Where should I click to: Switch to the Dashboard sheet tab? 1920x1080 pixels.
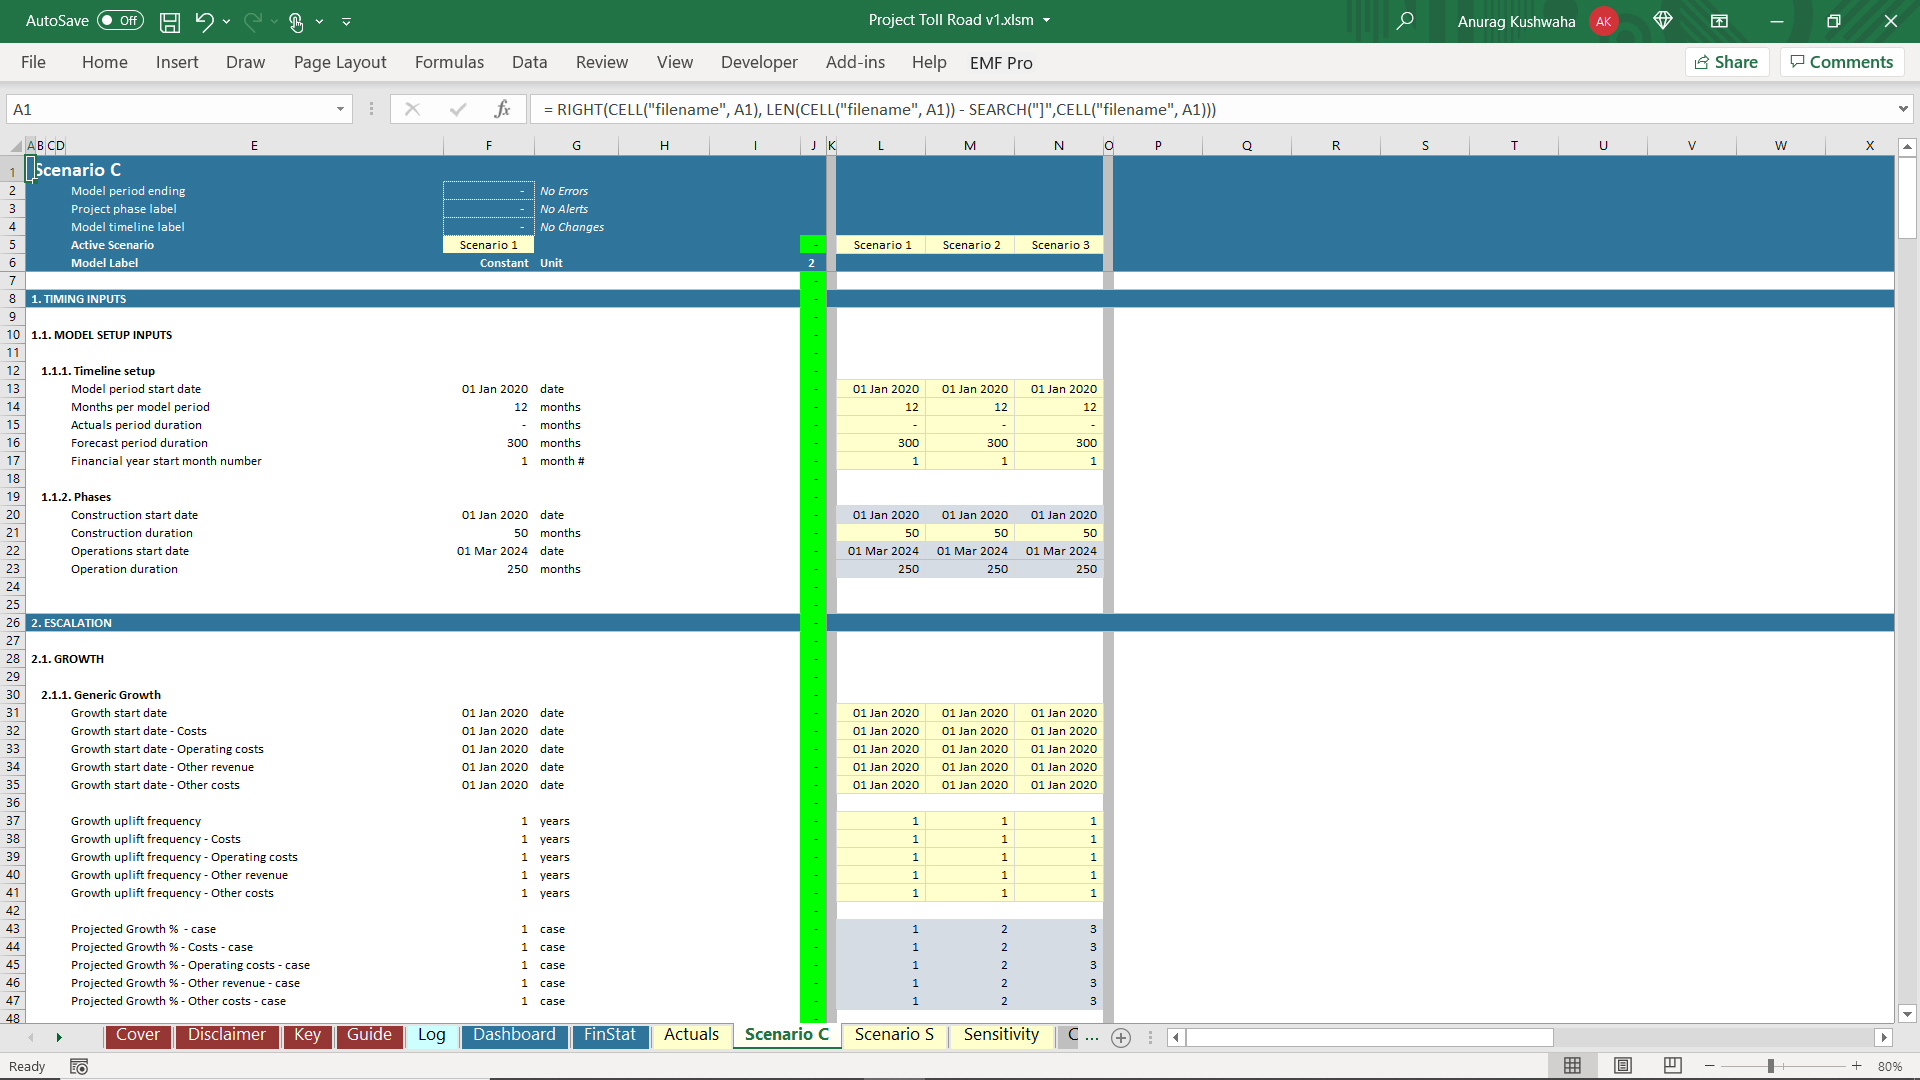pyautogui.click(x=514, y=1035)
